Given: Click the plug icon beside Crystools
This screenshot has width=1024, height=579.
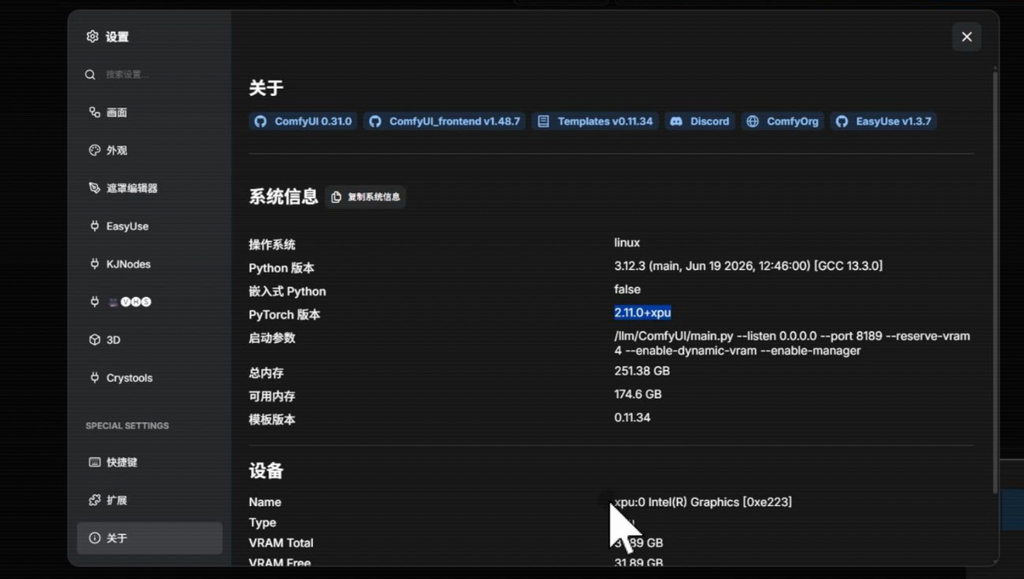Looking at the screenshot, I should coord(95,377).
